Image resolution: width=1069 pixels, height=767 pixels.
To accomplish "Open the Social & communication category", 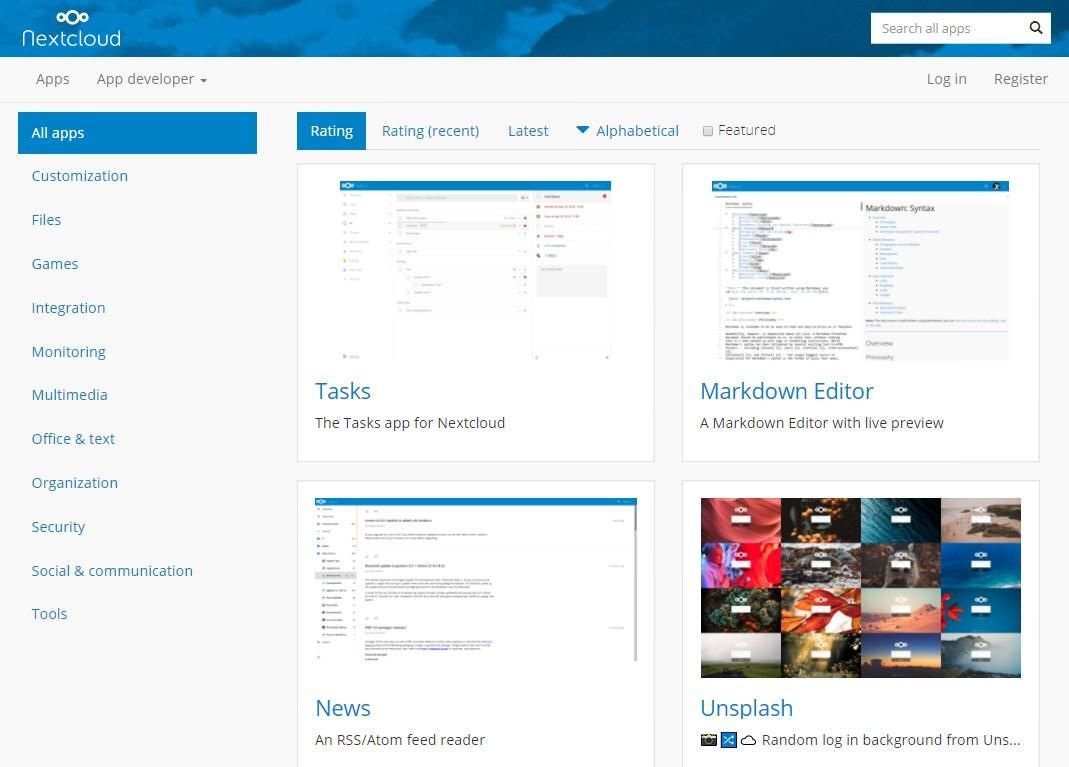I will click(112, 571).
